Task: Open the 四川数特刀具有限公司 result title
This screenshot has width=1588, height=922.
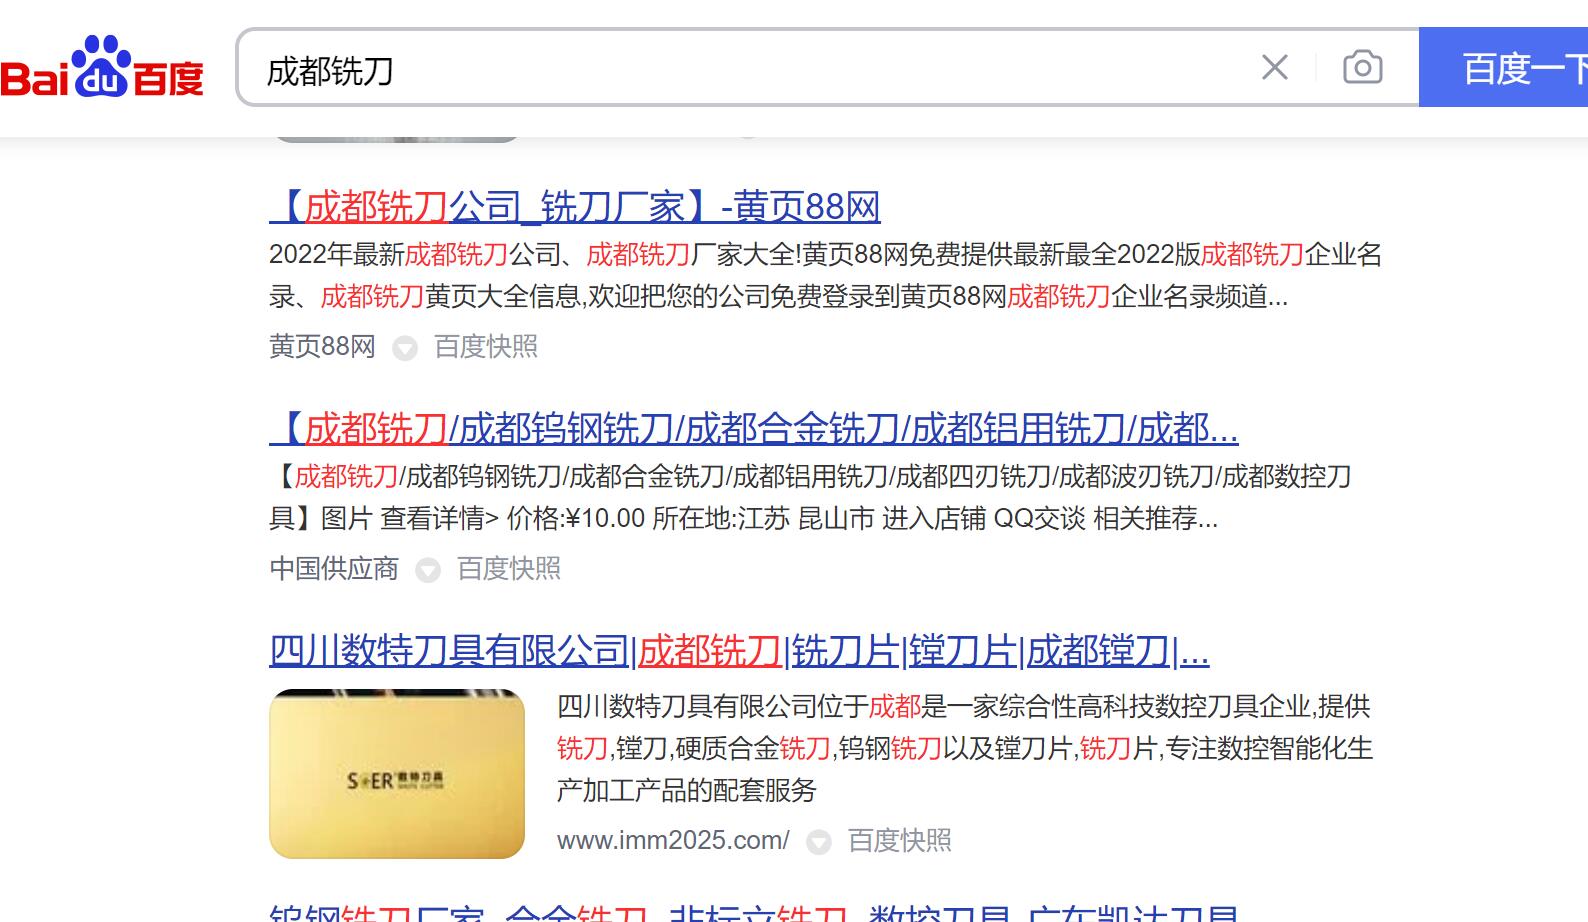Action: click(x=739, y=651)
